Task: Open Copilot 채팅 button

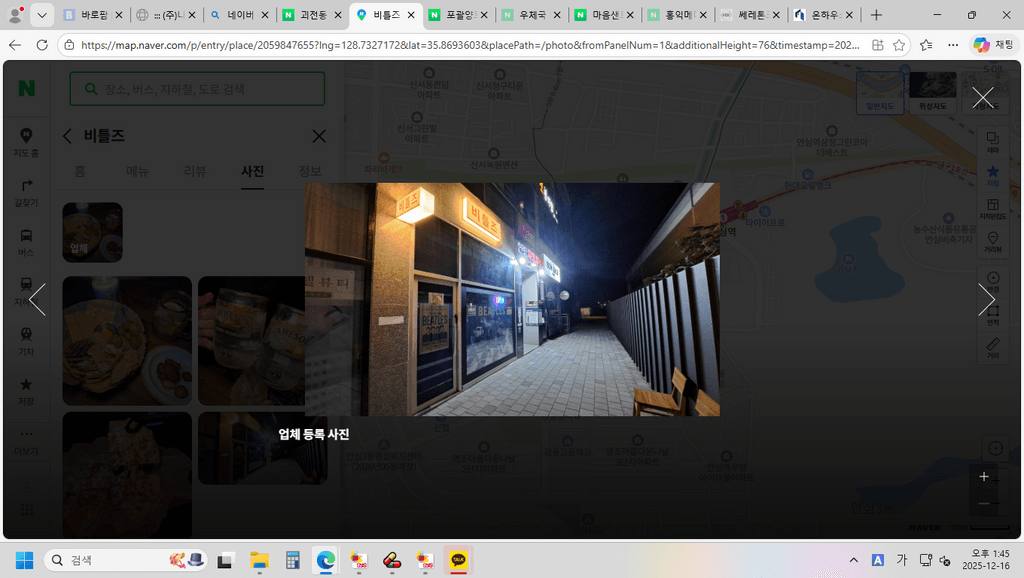Action: 993,45
